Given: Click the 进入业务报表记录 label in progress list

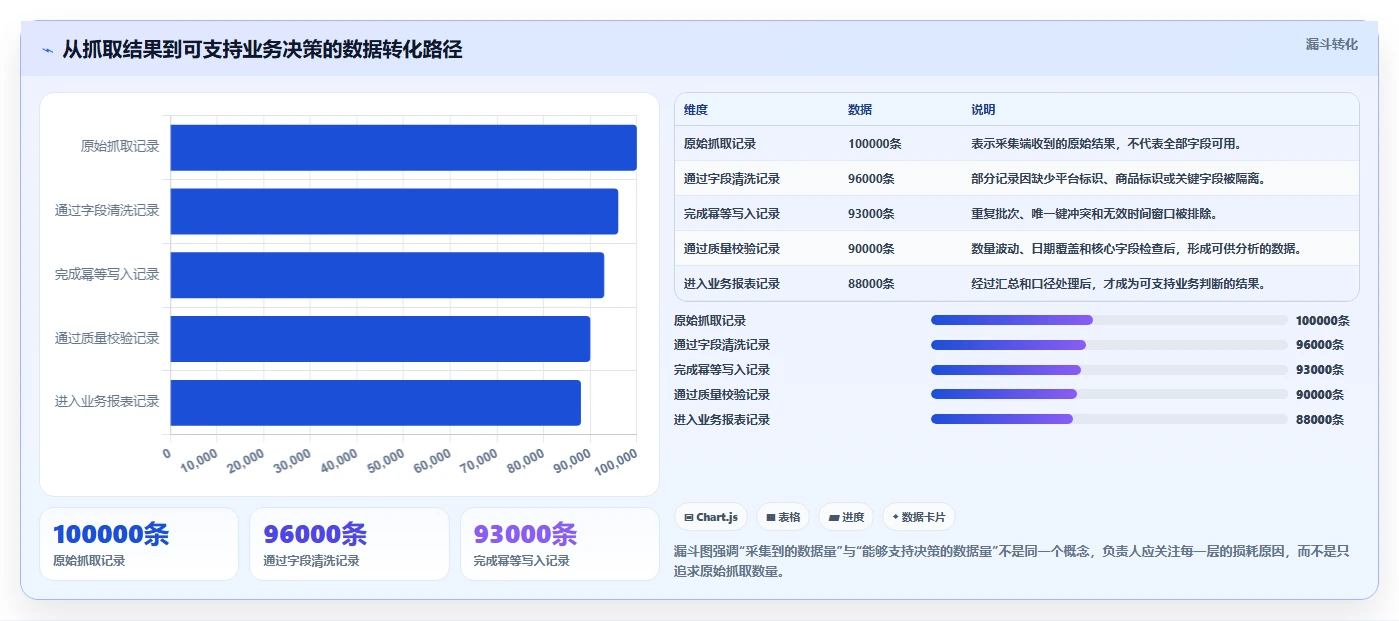Looking at the screenshot, I should pyautogui.click(x=722, y=420).
